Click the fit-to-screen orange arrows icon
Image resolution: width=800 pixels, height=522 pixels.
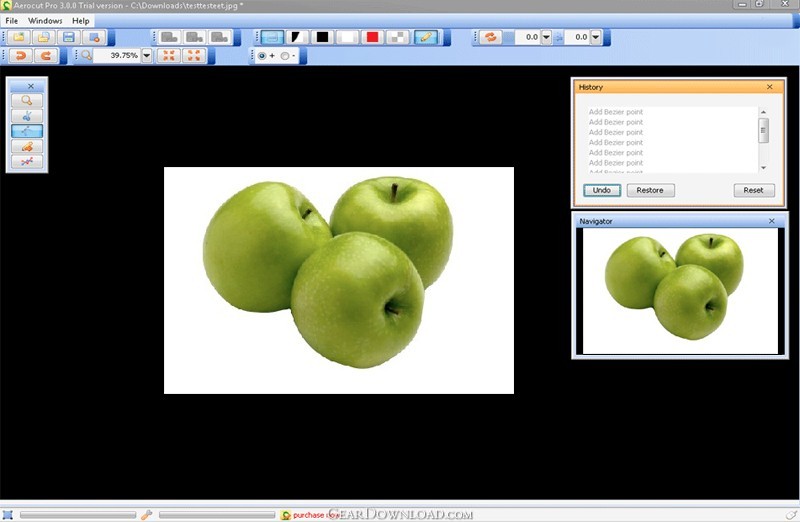pyautogui.click(x=170, y=56)
